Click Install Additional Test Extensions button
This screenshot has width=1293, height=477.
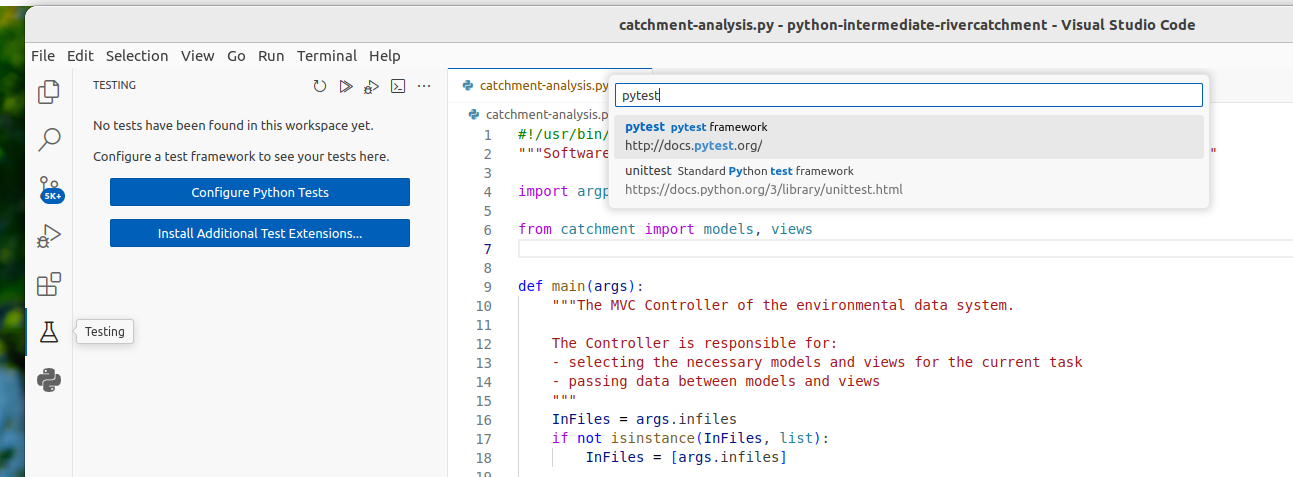tap(260, 233)
